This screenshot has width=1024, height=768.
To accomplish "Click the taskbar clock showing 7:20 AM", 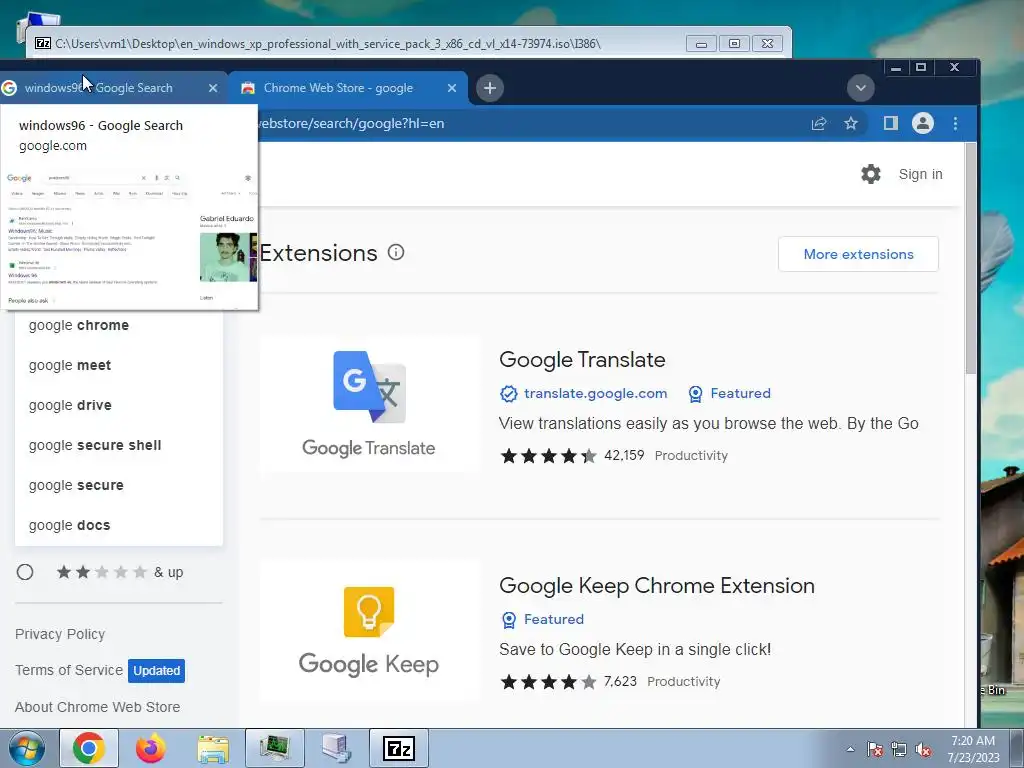I will (x=973, y=748).
